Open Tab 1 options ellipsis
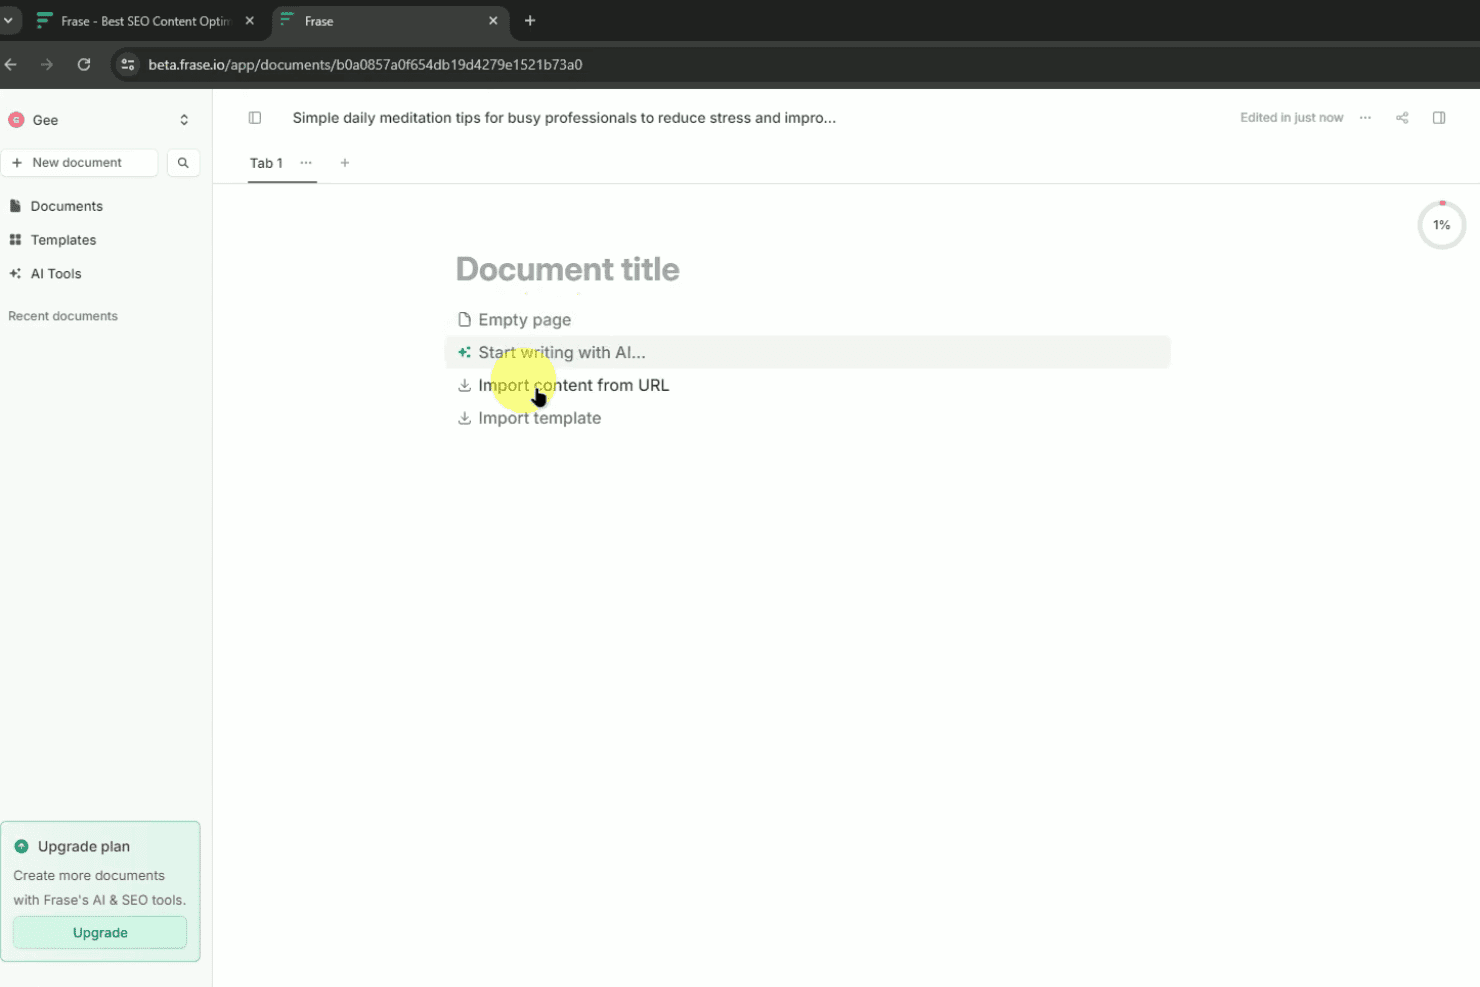 click(306, 163)
